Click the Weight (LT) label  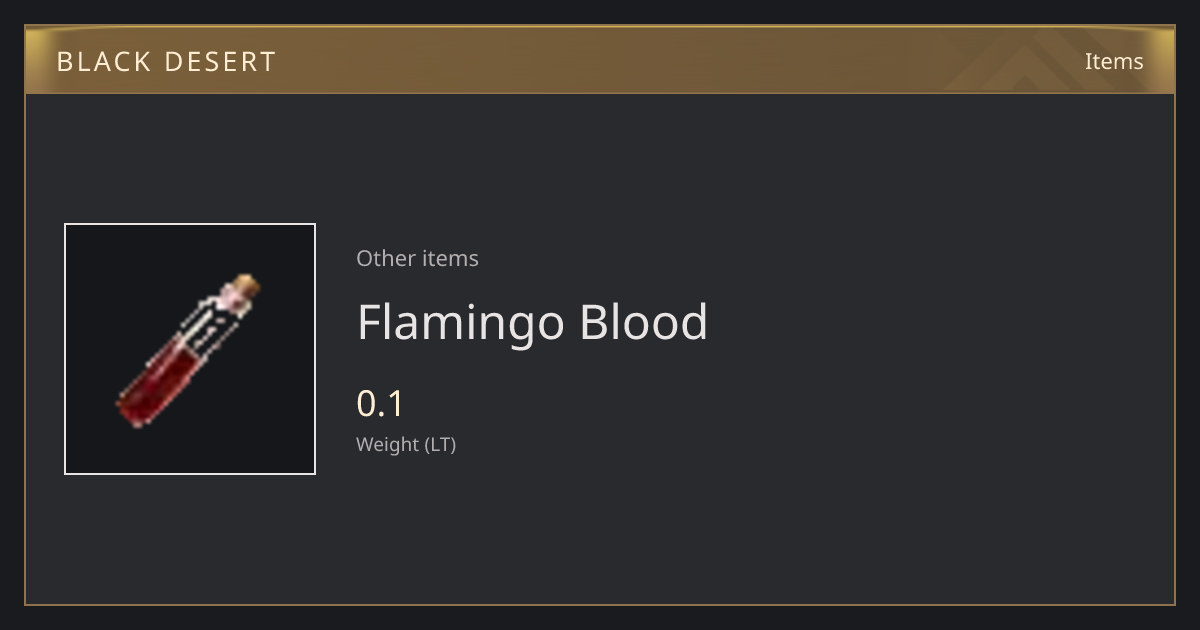pyautogui.click(x=406, y=445)
